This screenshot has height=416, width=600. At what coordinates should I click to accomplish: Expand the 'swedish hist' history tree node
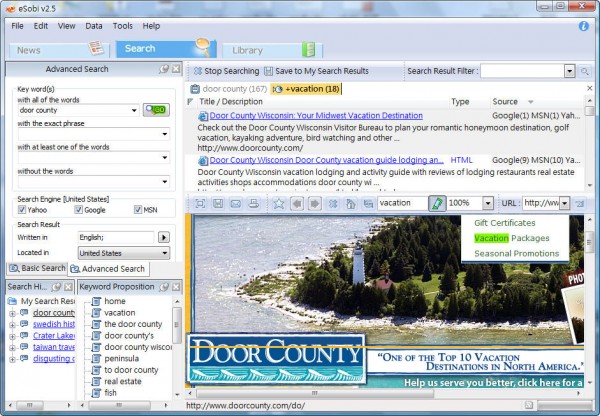coord(12,325)
